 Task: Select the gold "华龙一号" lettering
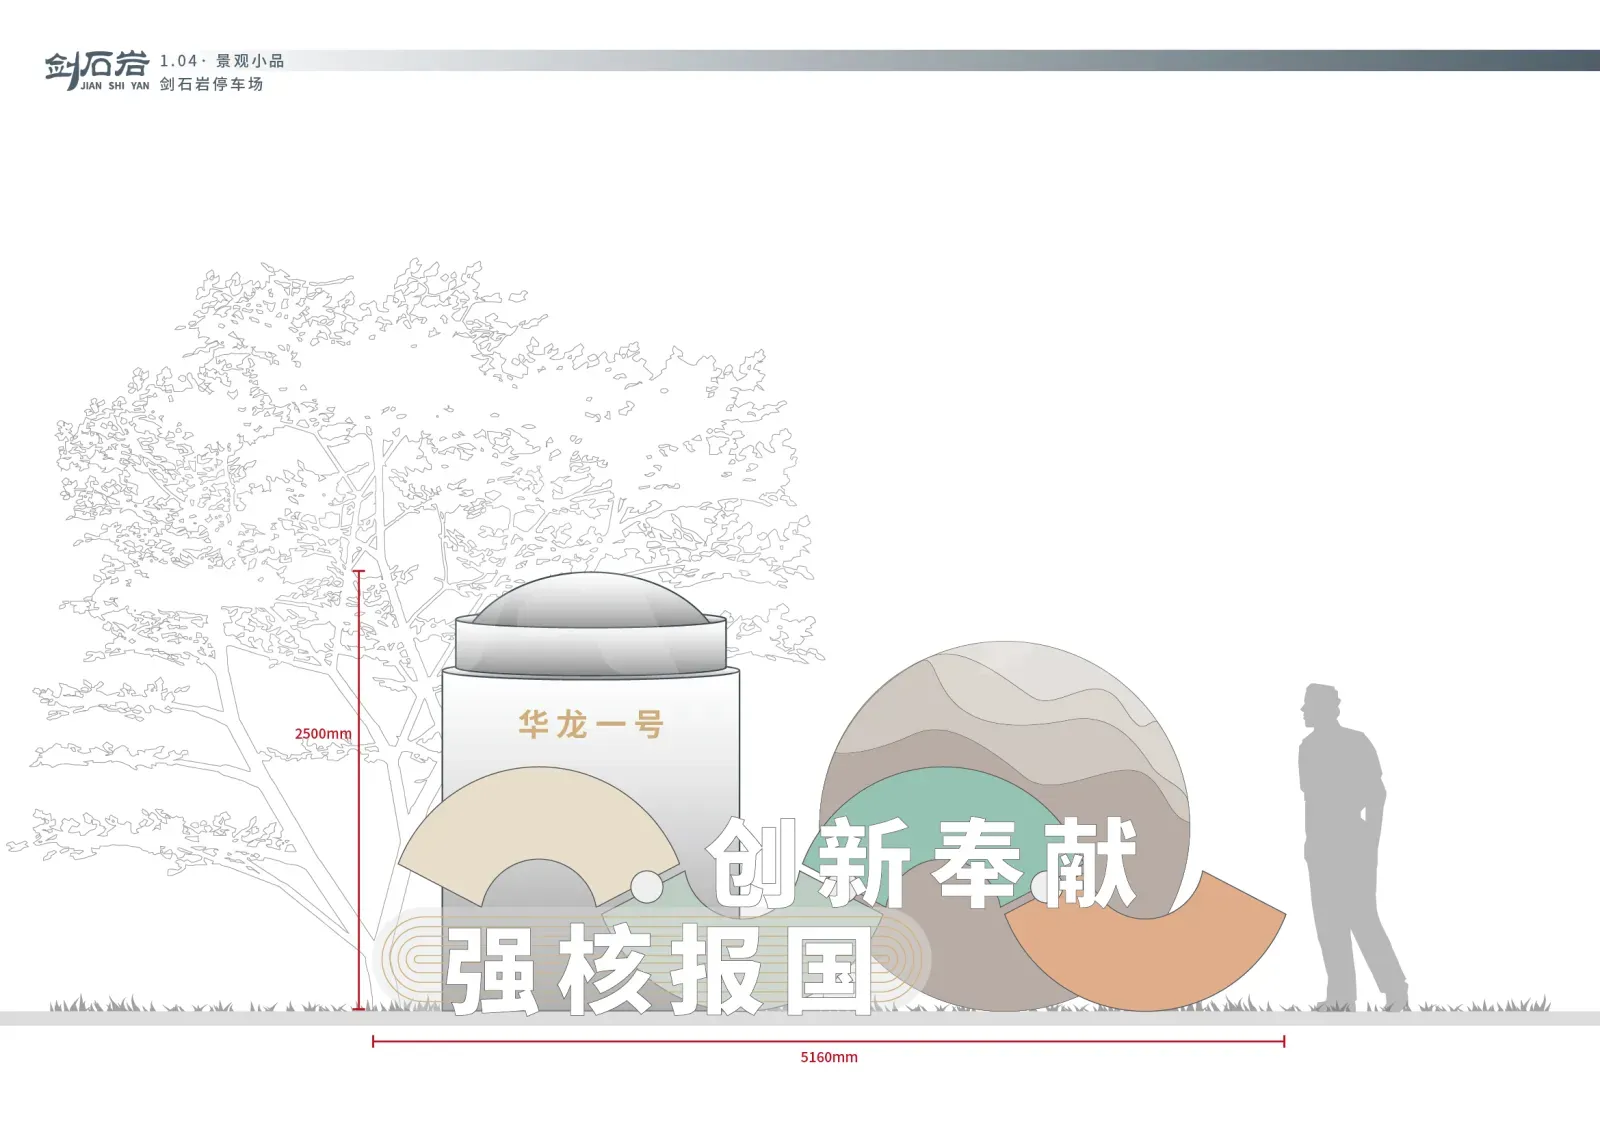point(591,723)
